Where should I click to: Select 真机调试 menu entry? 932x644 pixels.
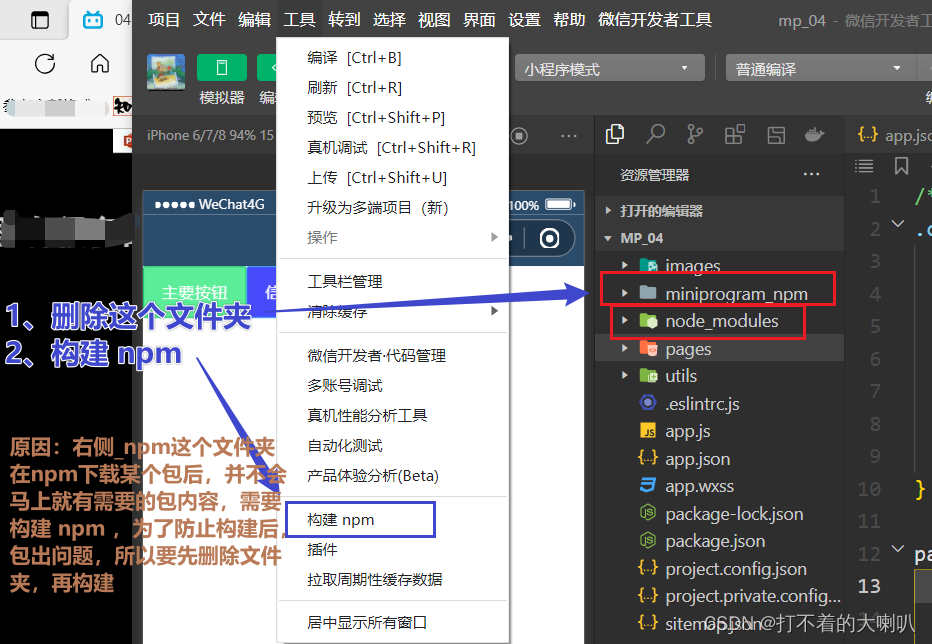pyautogui.click(x=393, y=147)
